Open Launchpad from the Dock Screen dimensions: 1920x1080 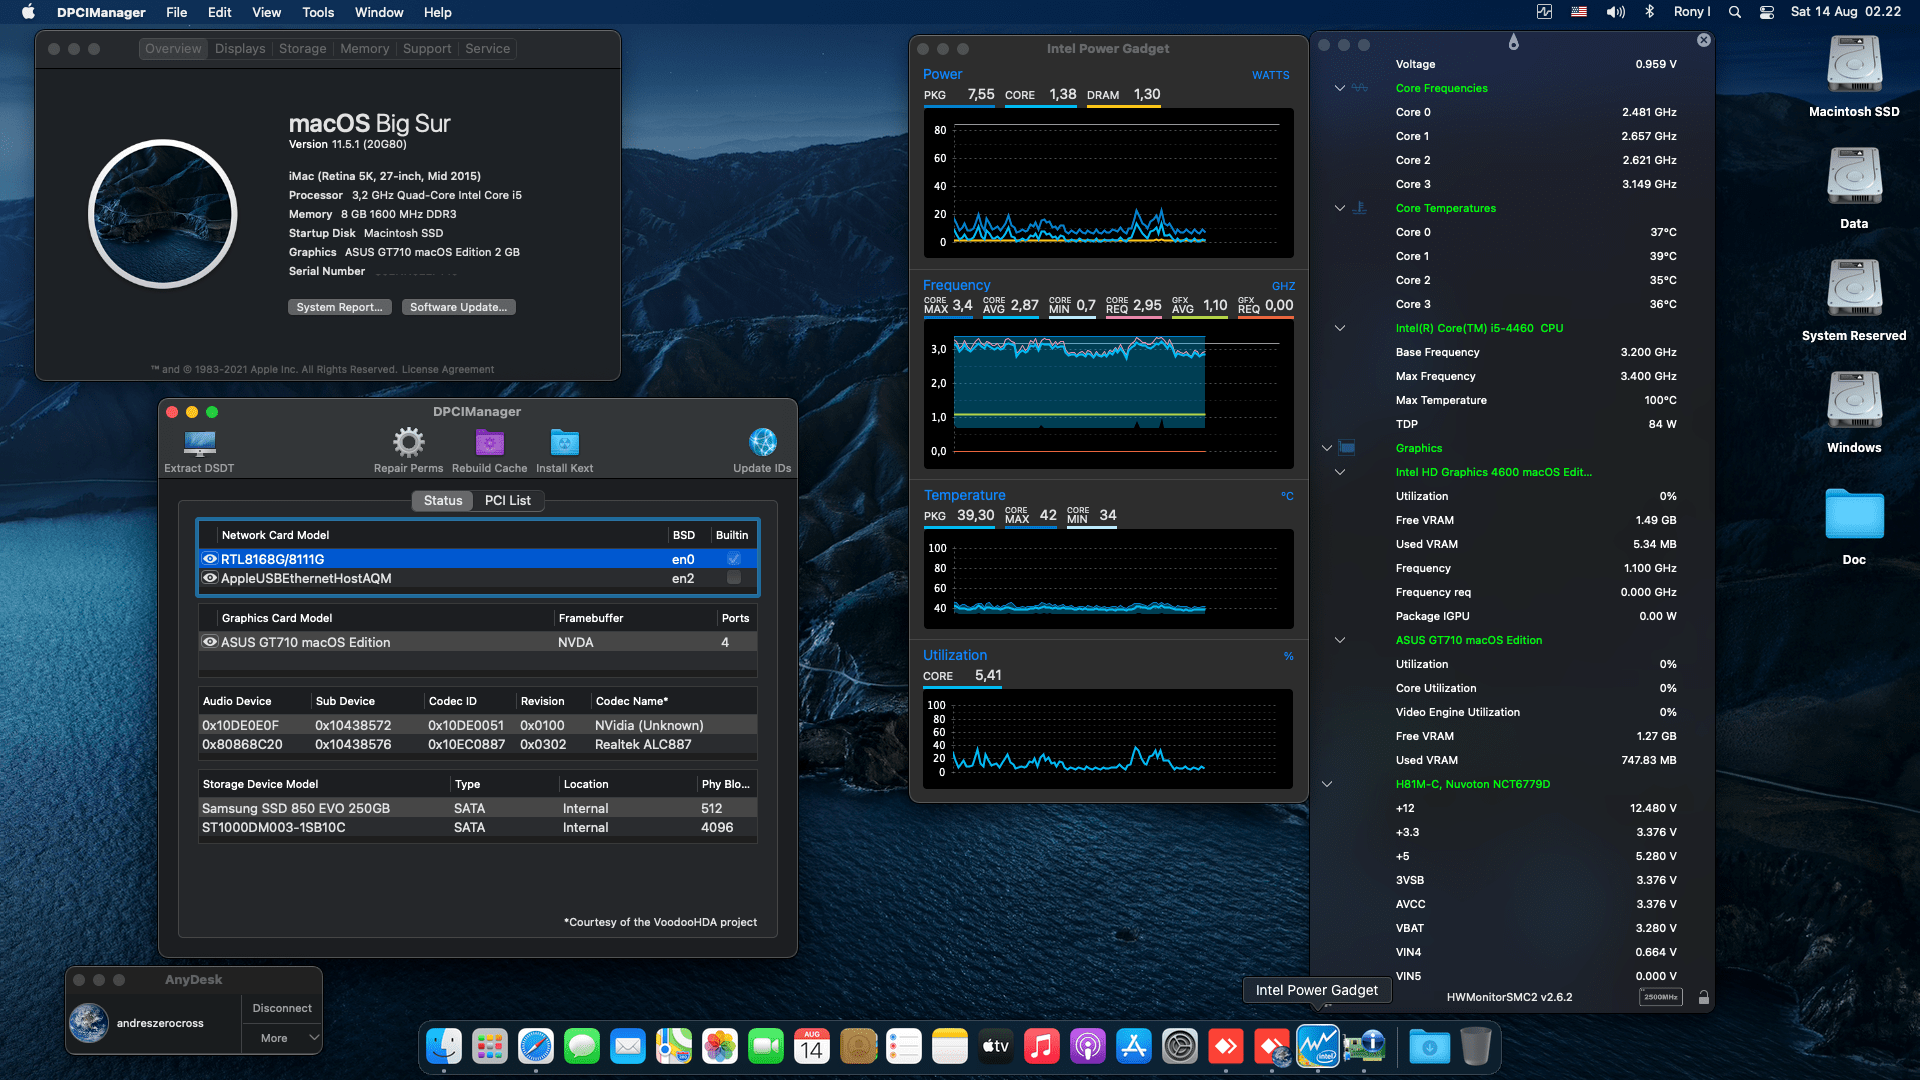click(x=490, y=1047)
